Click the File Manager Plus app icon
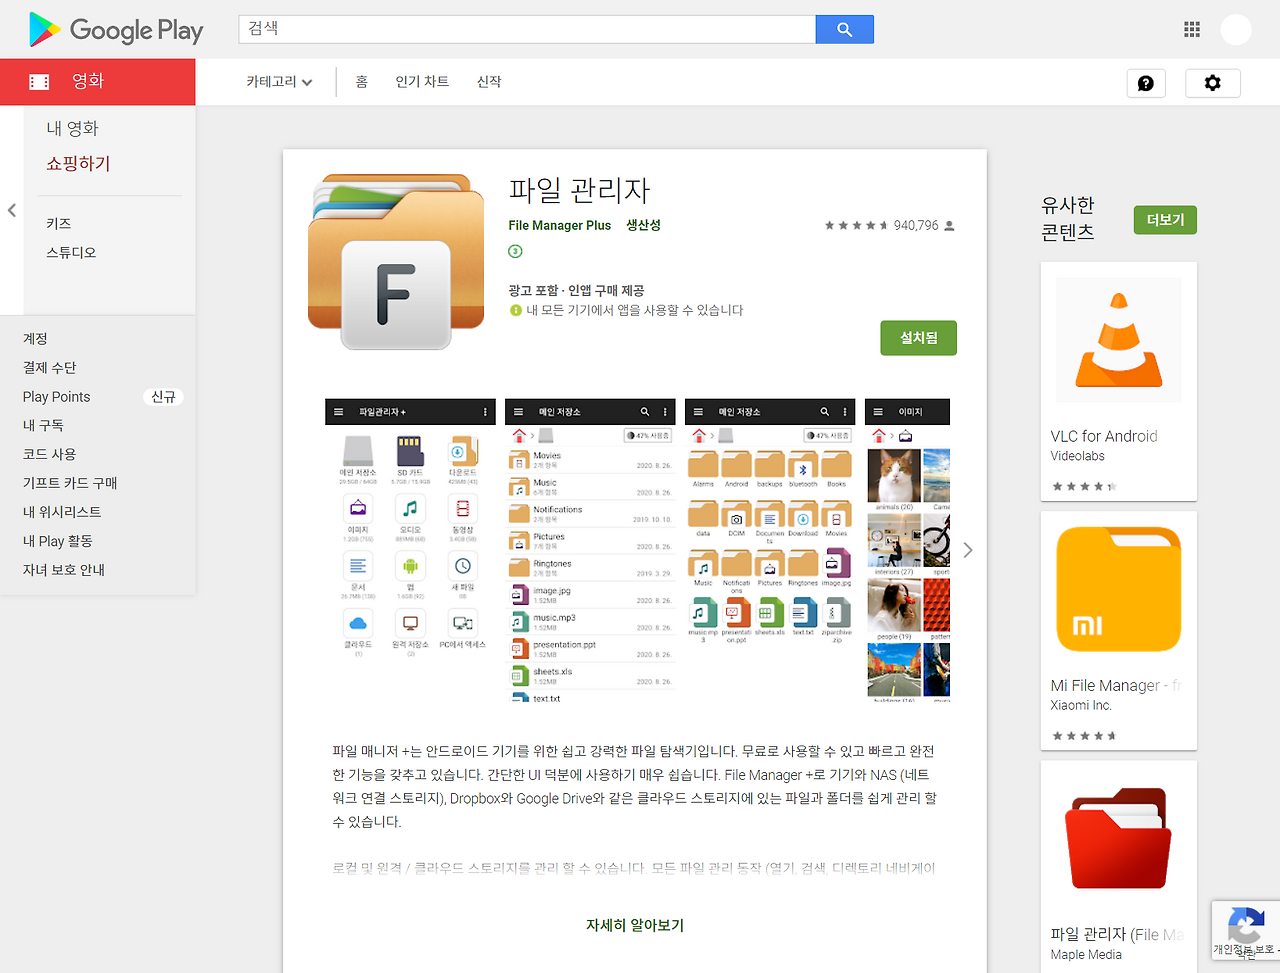 click(x=395, y=262)
